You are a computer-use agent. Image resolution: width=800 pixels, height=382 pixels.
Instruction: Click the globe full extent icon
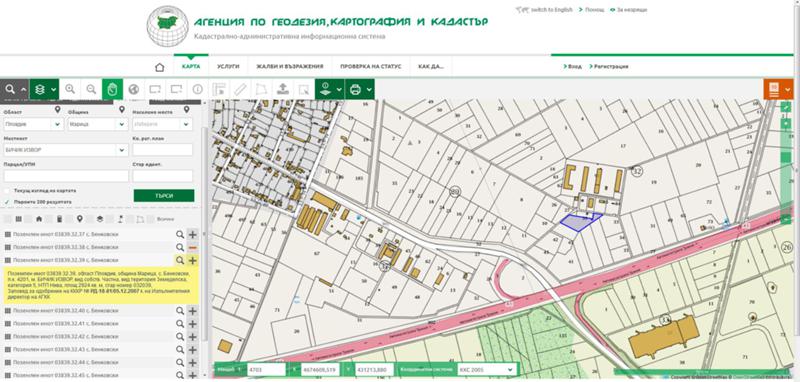pos(134,89)
